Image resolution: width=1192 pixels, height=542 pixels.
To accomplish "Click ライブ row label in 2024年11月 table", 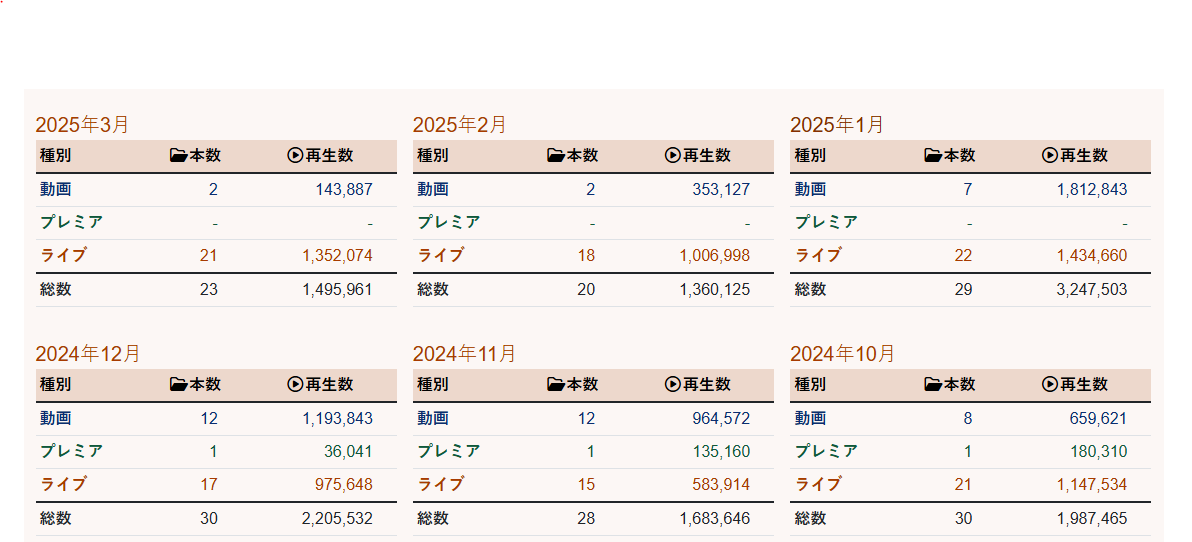I will coord(441,484).
